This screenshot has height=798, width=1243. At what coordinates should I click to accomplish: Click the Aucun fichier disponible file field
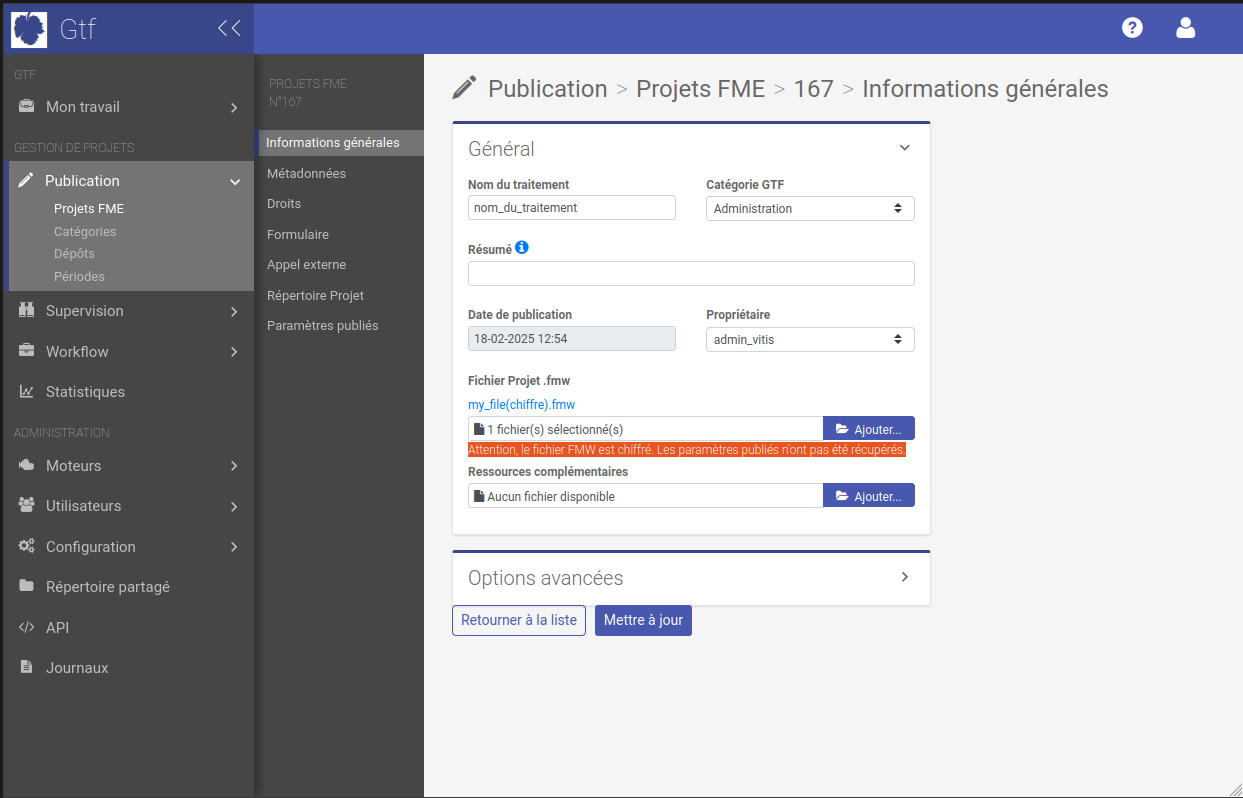click(645, 496)
